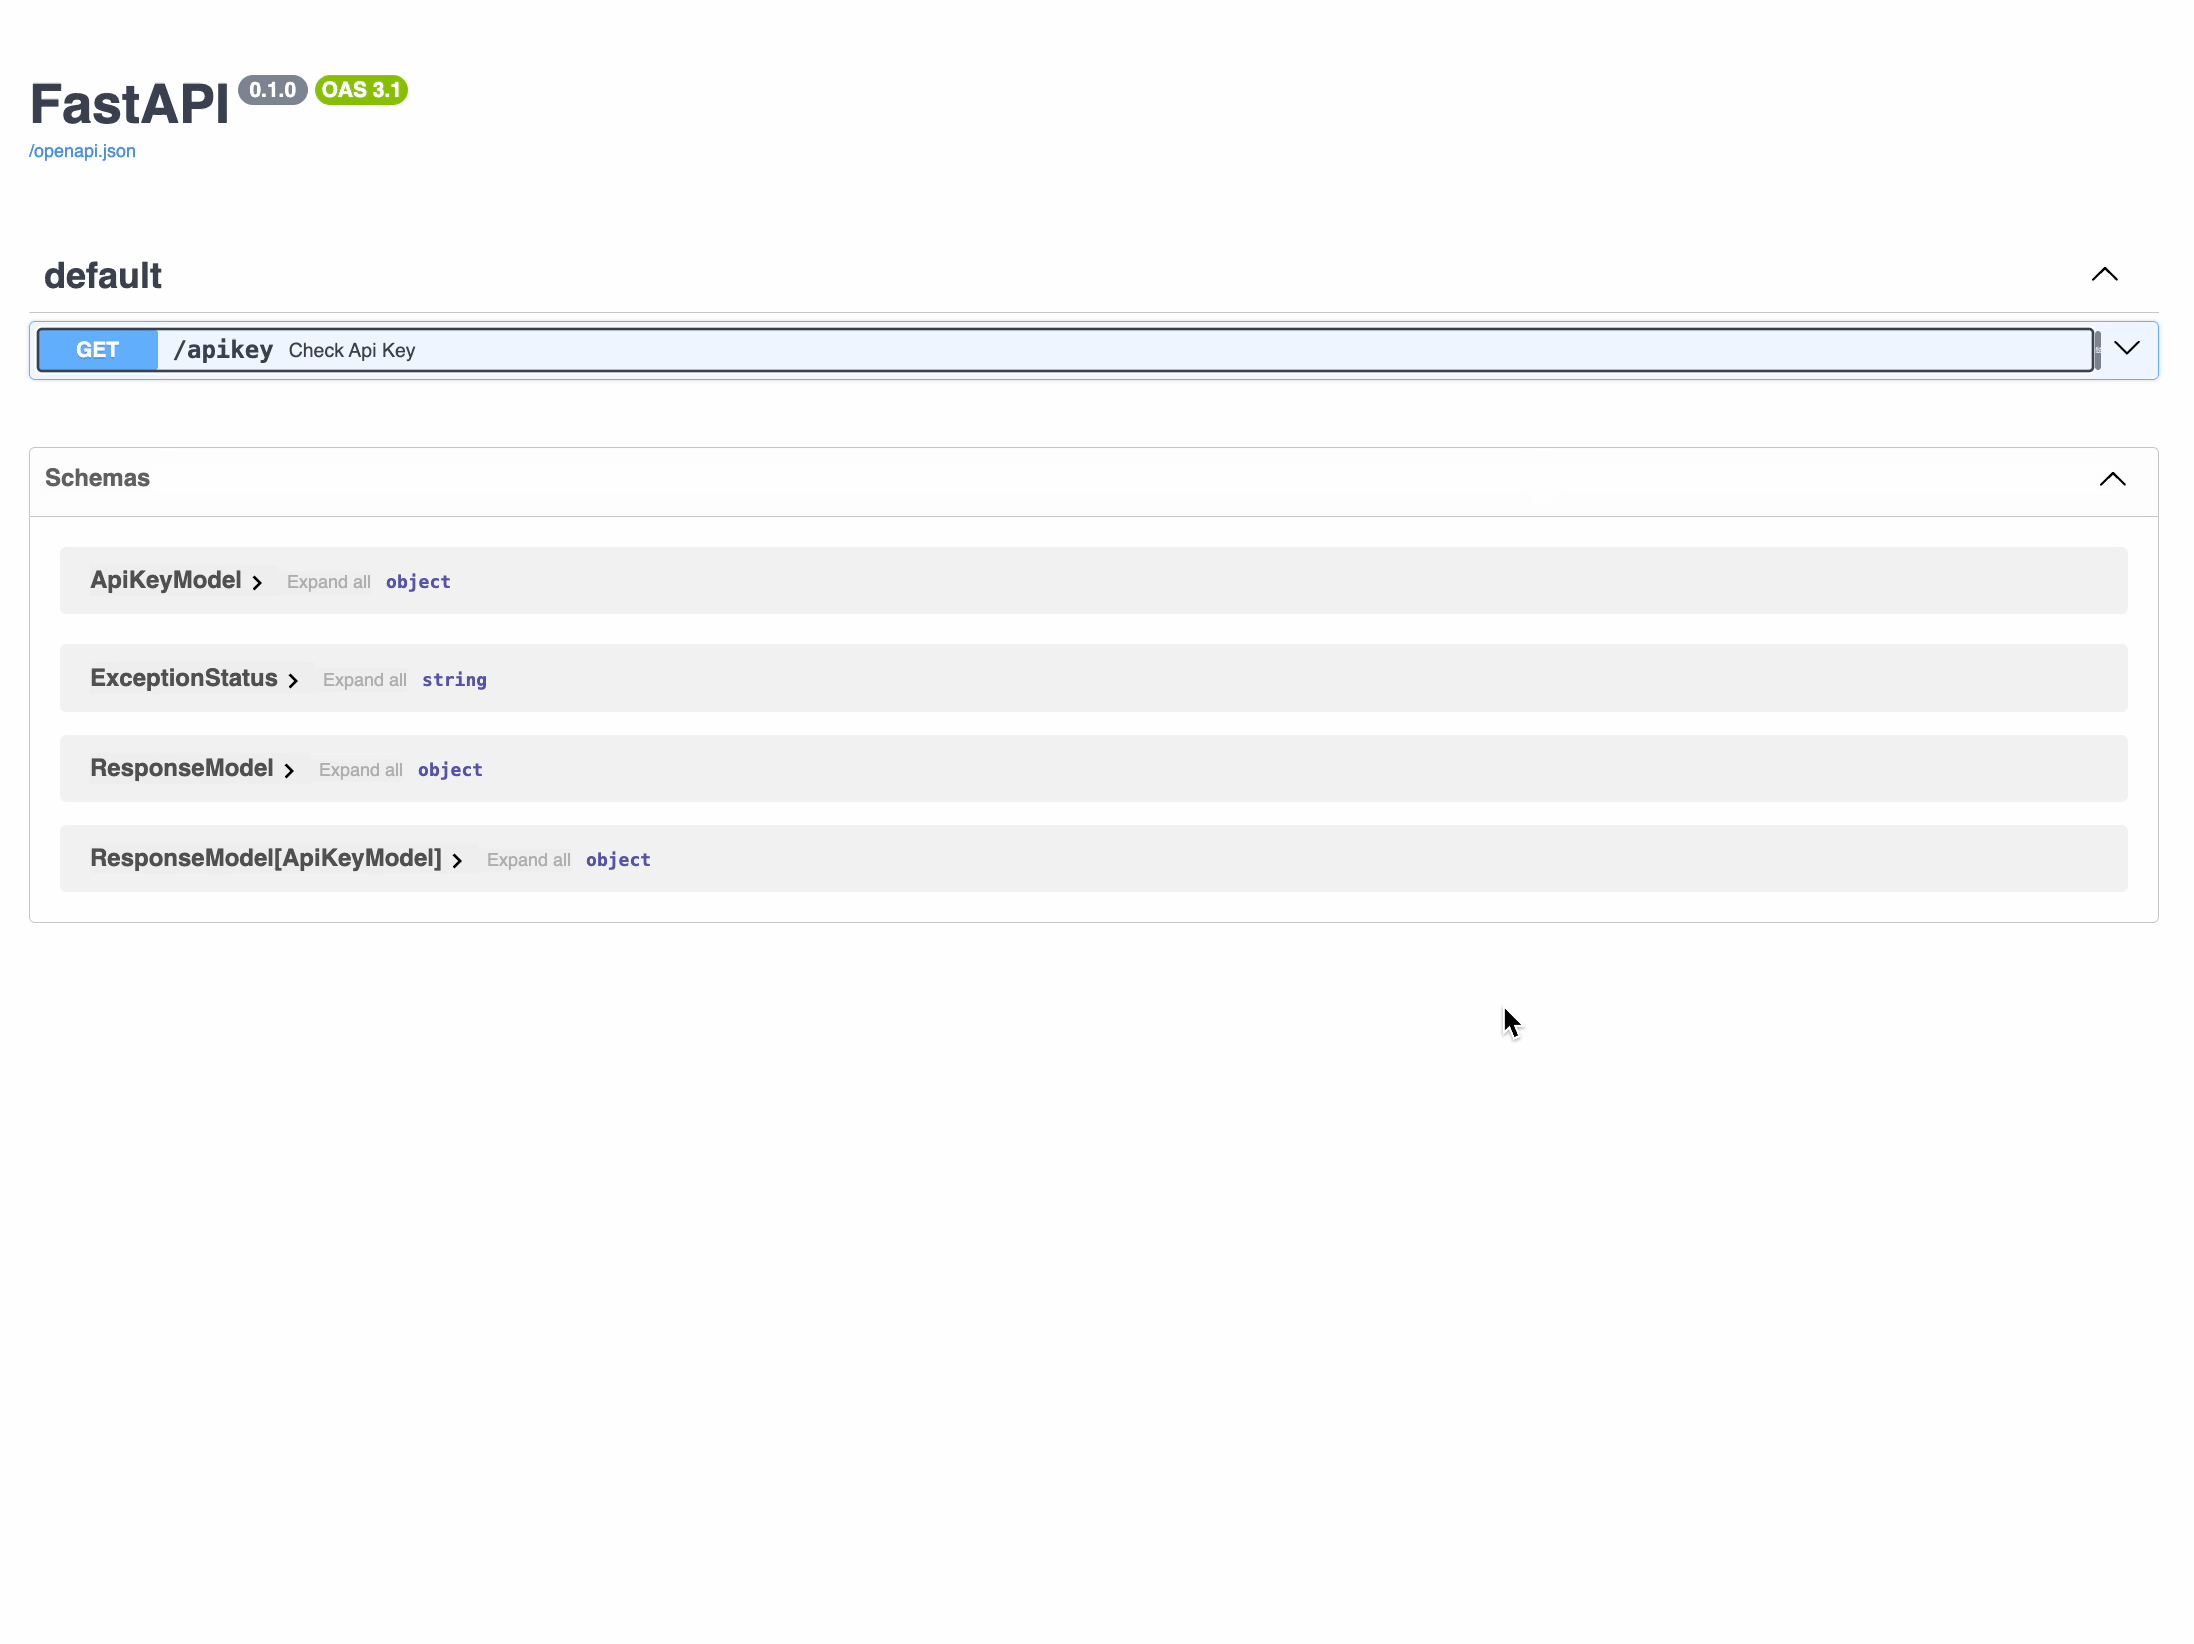Click the object type label of ApiKeyModel
This screenshot has width=2194, height=1644.
pos(418,582)
